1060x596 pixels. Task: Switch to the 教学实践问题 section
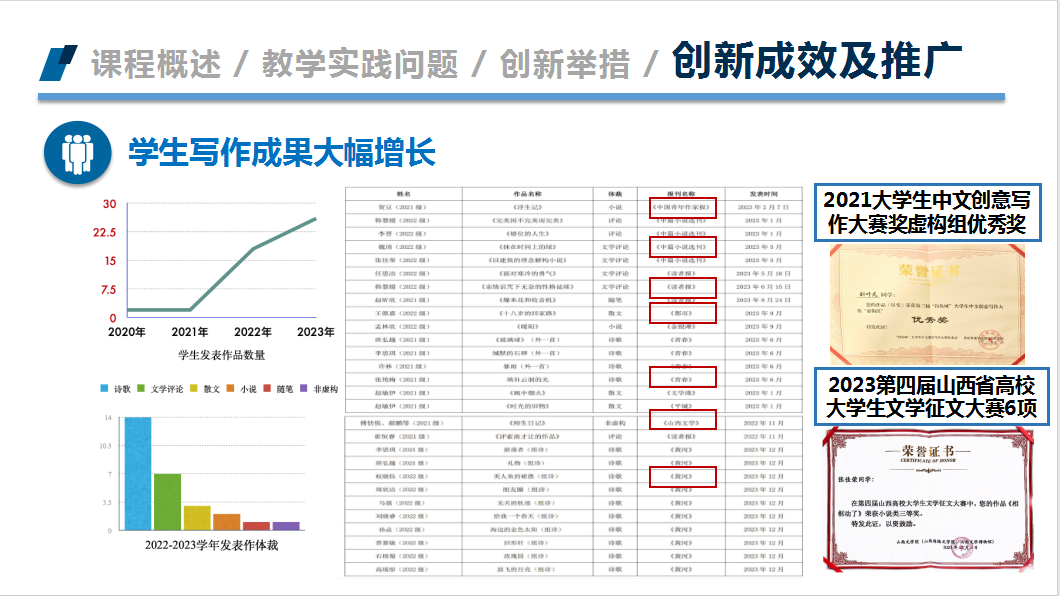(360, 63)
